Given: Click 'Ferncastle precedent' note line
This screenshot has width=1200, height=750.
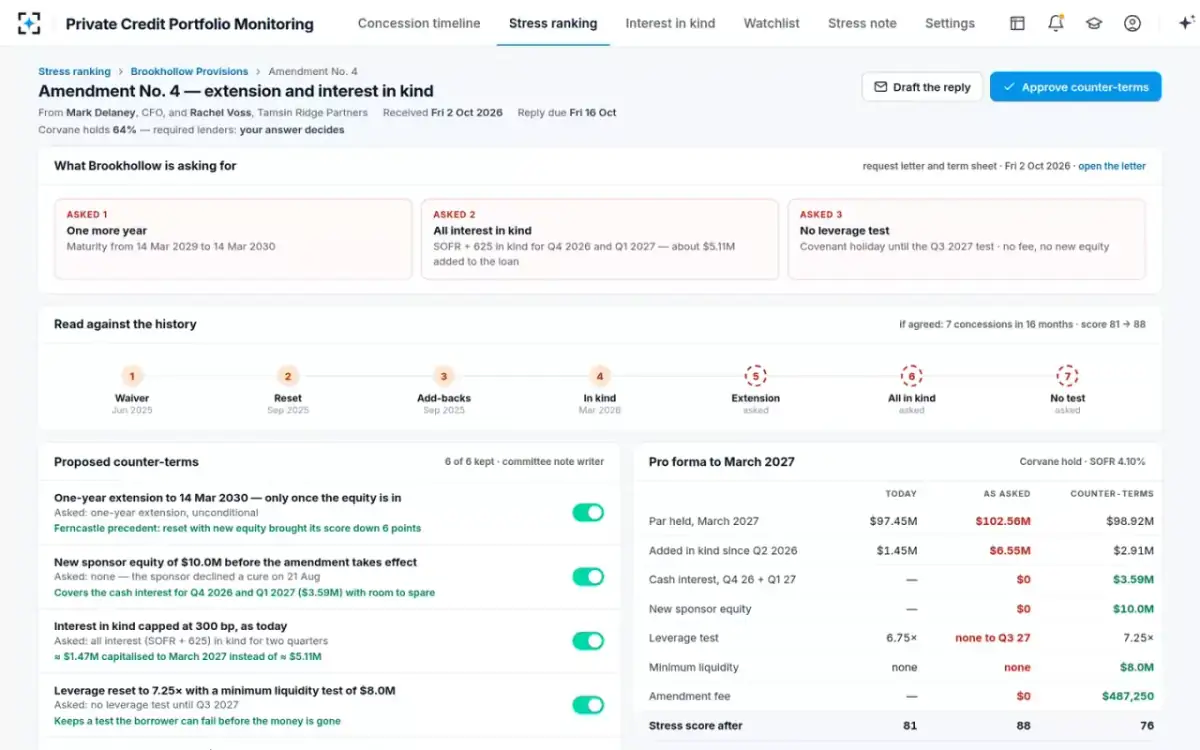Looking at the screenshot, I should (237, 528).
